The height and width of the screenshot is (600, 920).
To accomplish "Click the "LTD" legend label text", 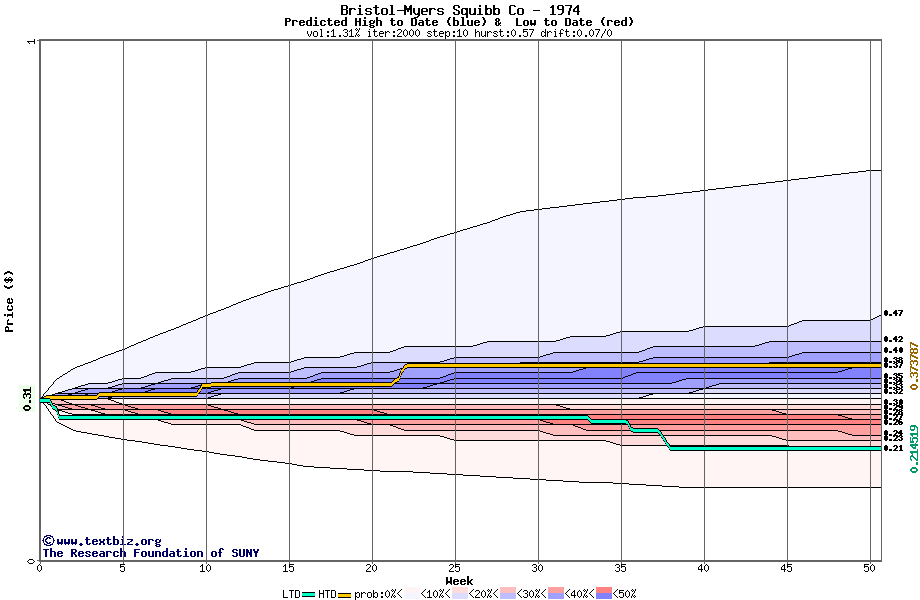I will 292,594.
